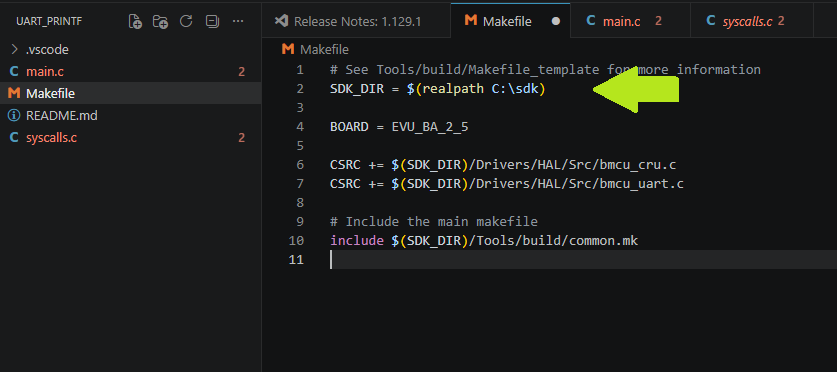837x372 pixels.
Task: Click the UART_PRINTF explorer section title
Action: (49, 21)
